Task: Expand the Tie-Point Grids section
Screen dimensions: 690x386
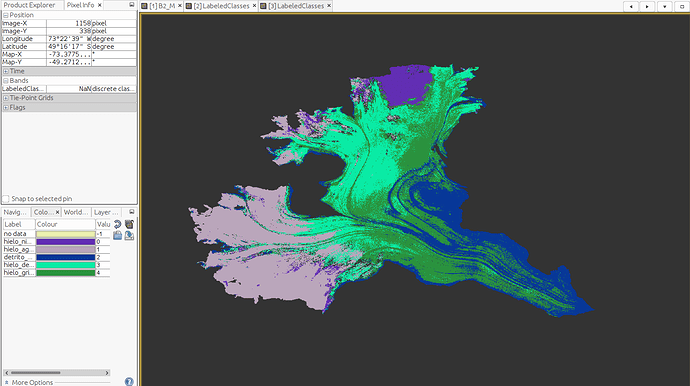Action: (x=6, y=98)
